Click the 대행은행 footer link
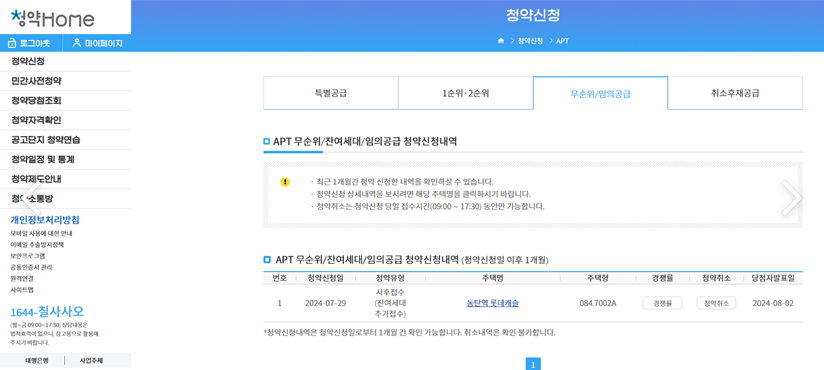This screenshot has width=824, height=370. coord(37,361)
